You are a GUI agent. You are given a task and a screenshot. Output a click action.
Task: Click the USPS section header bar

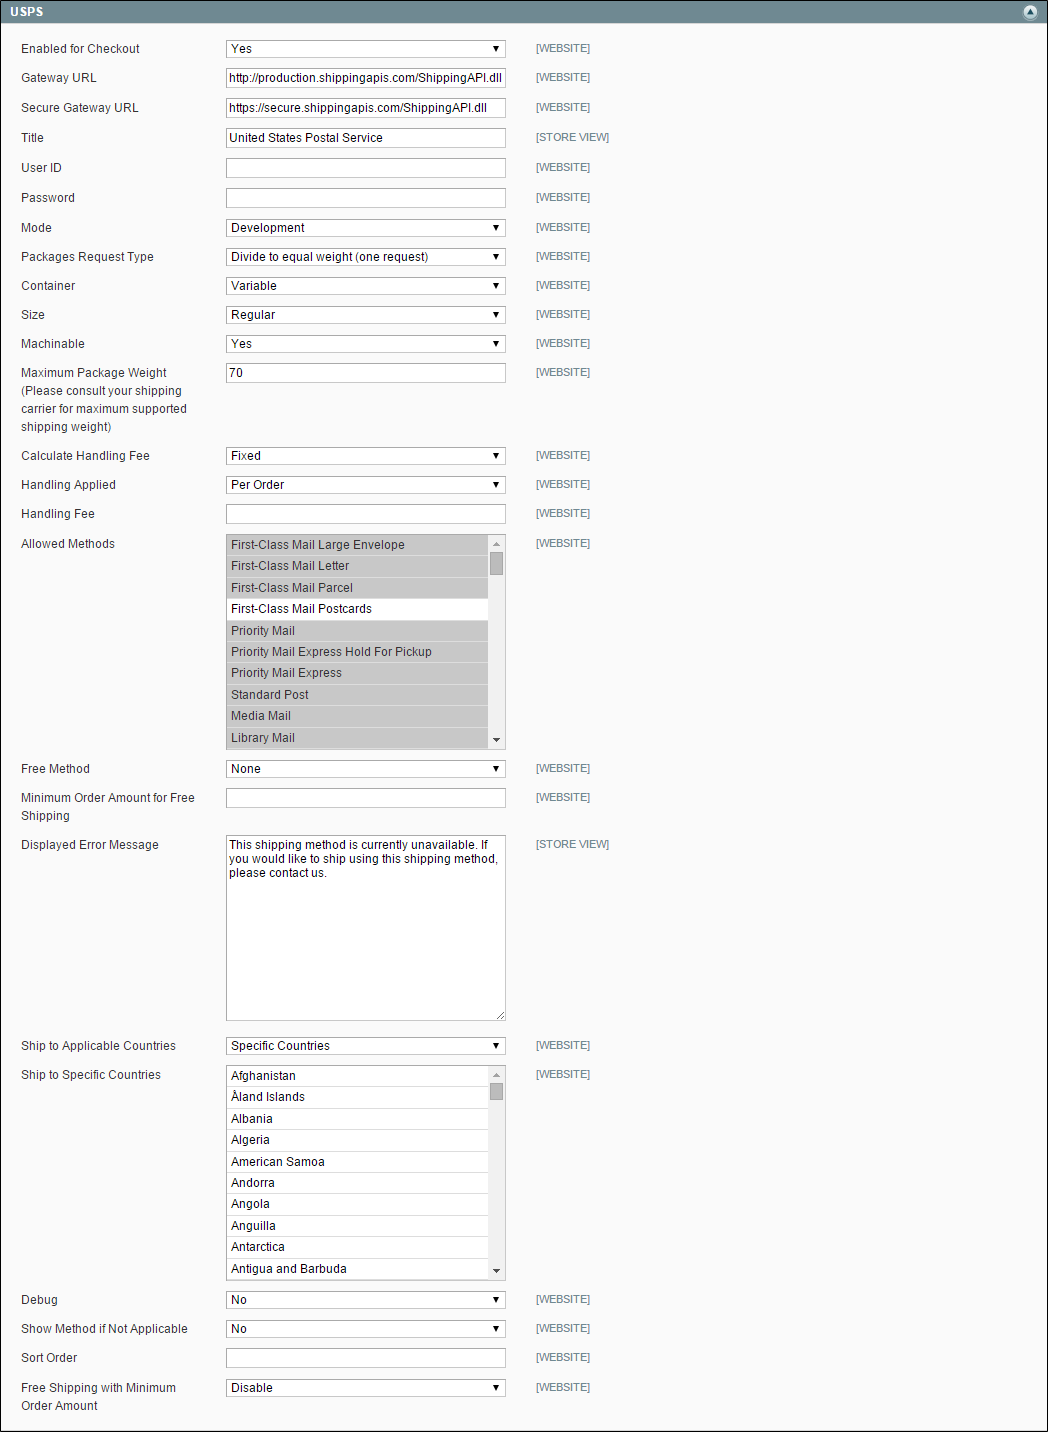click(x=524, y=12)
